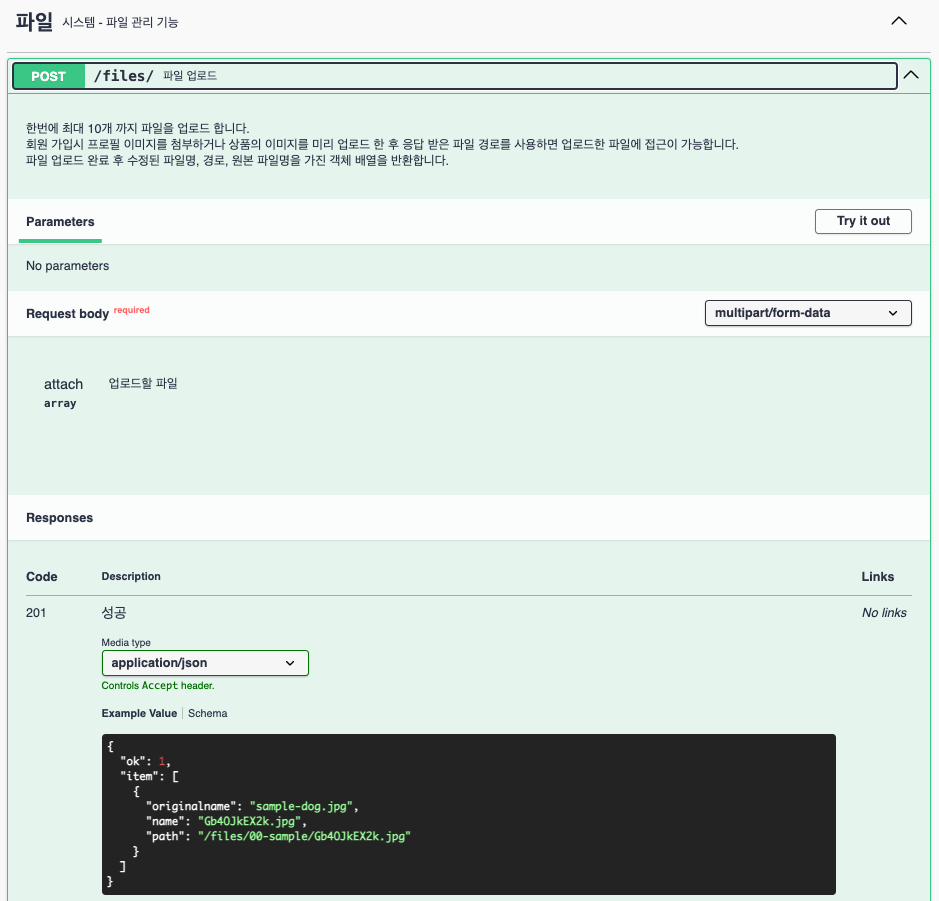
Task: Click the No links text
Action: (x=884, y=612)
